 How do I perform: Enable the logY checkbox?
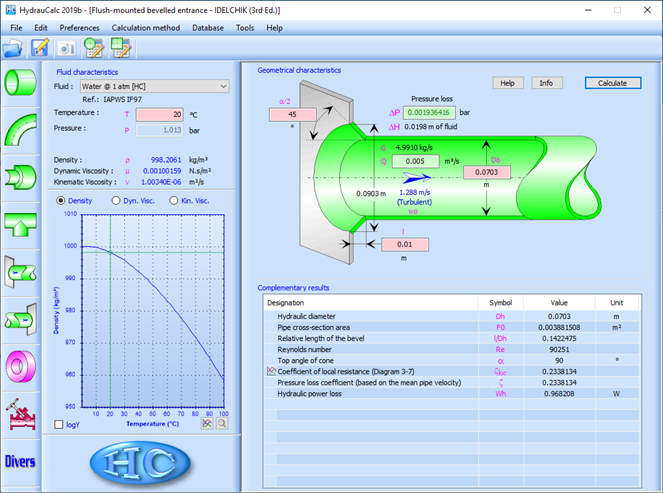tap(59, 425)
